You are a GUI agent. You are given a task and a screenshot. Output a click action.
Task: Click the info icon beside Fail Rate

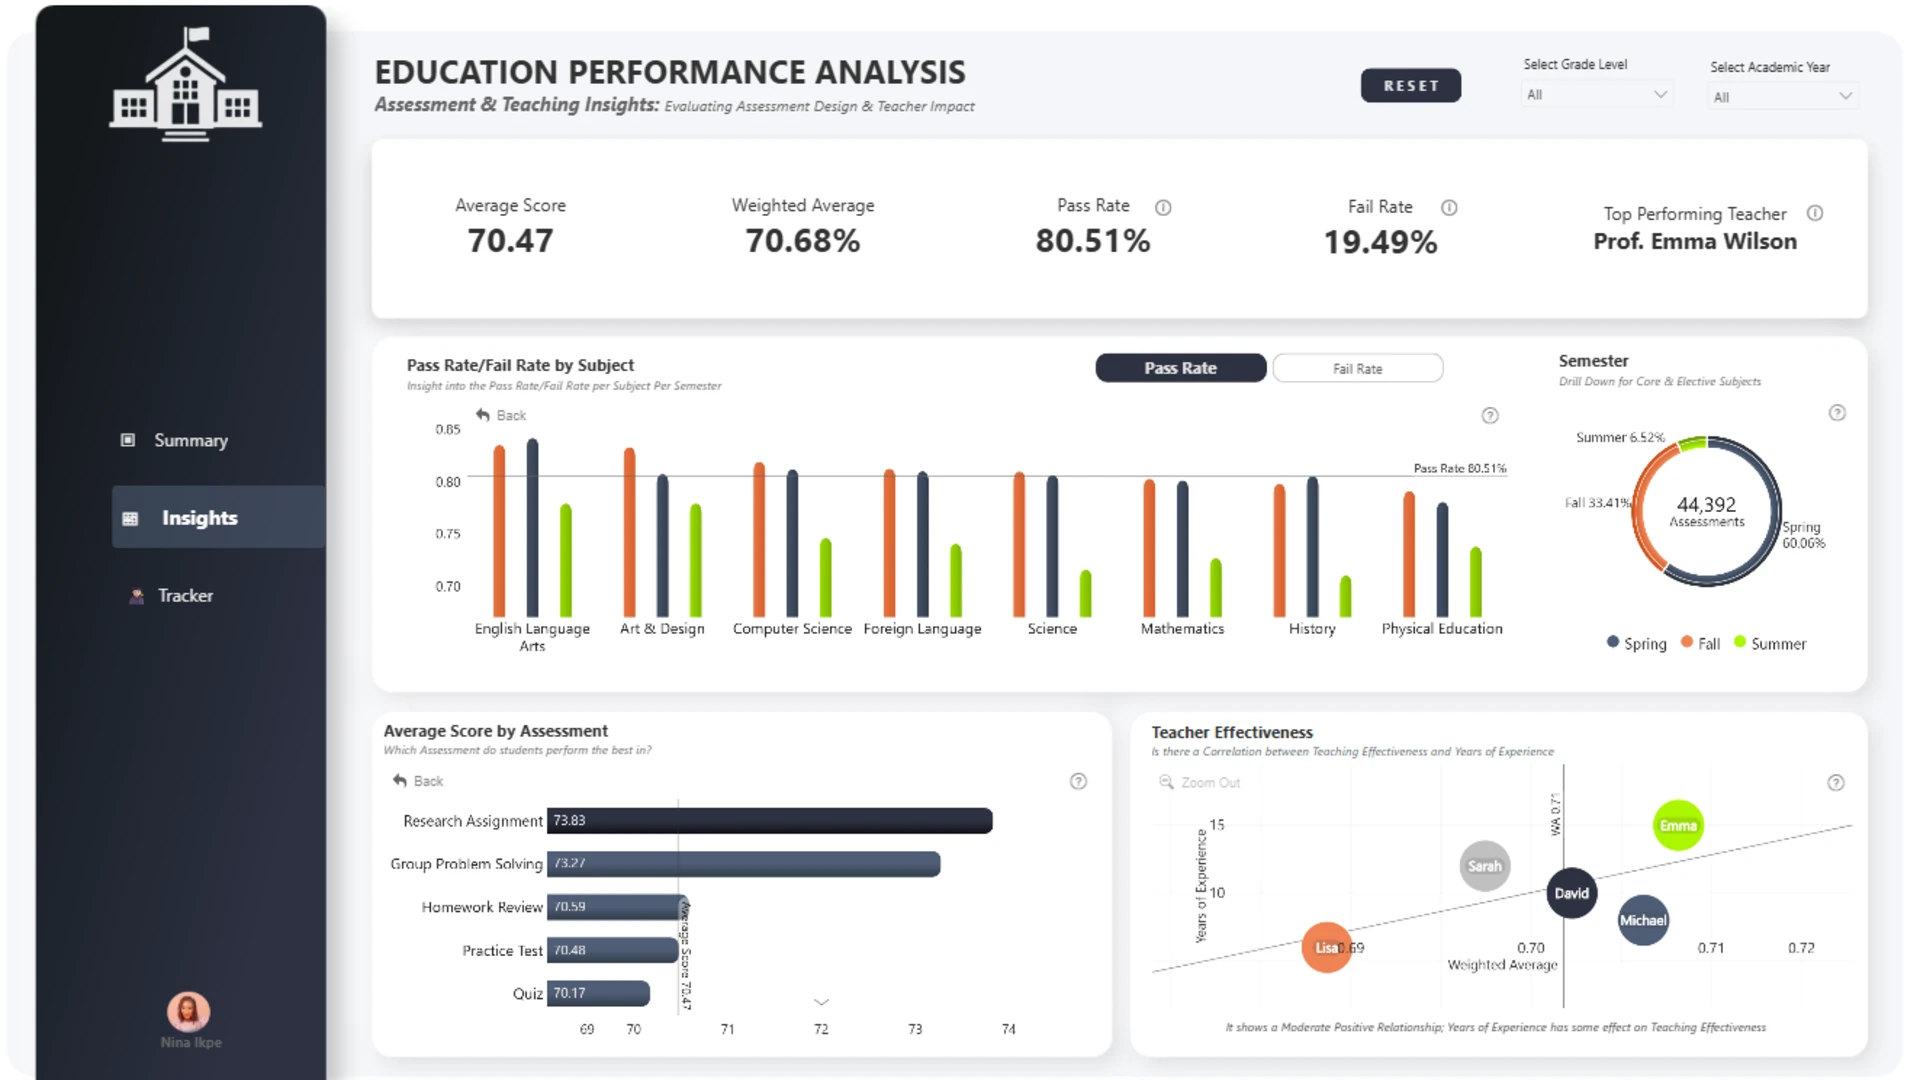point(1449,208)
